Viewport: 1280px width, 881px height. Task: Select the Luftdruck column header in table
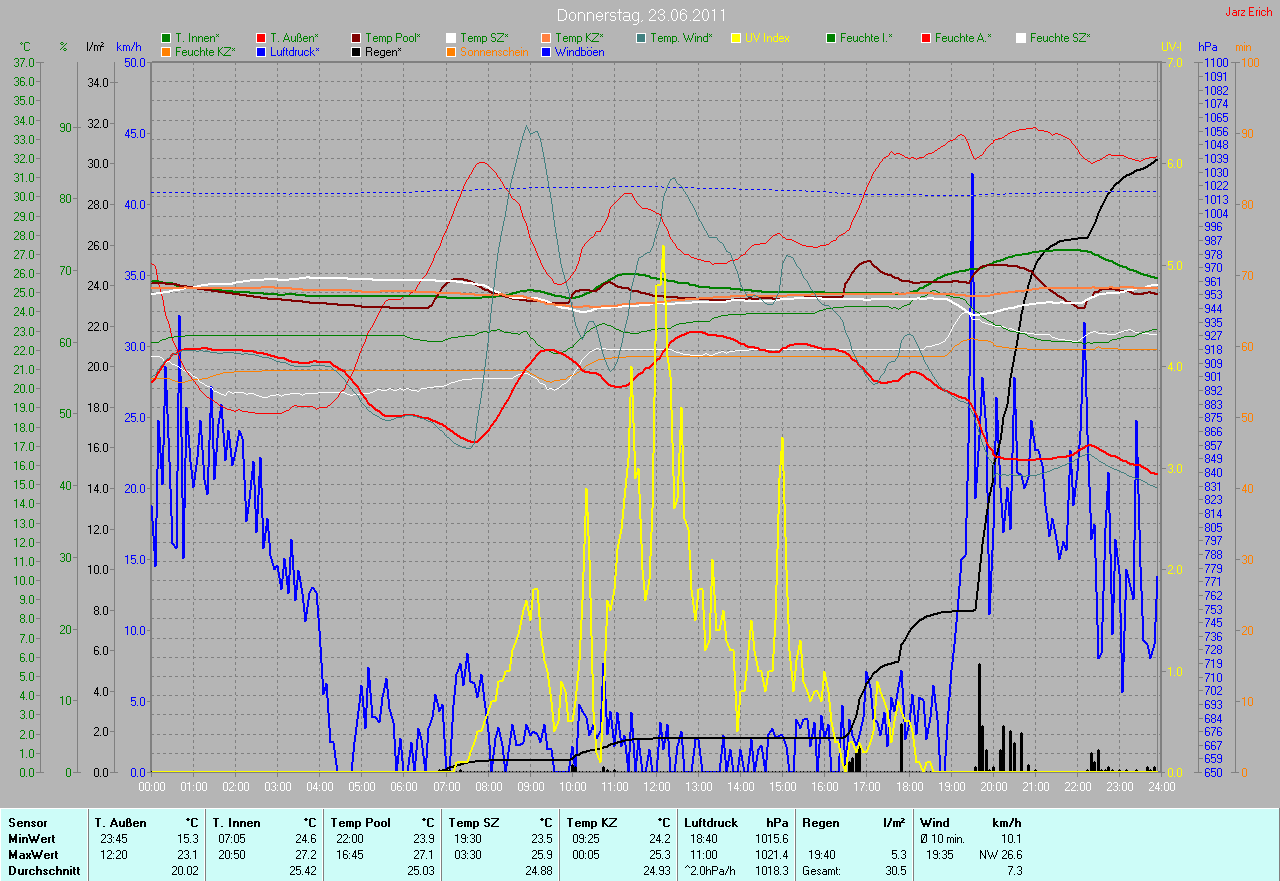point(710,823)
